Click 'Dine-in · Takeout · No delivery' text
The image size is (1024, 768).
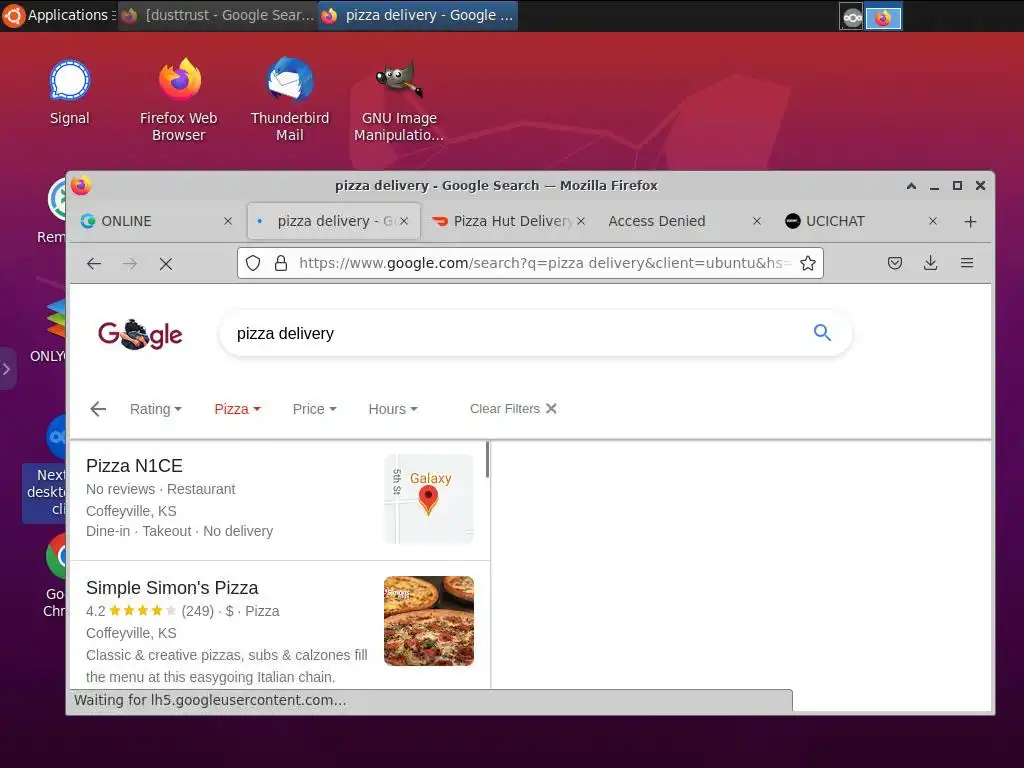(x=180, y=532)
